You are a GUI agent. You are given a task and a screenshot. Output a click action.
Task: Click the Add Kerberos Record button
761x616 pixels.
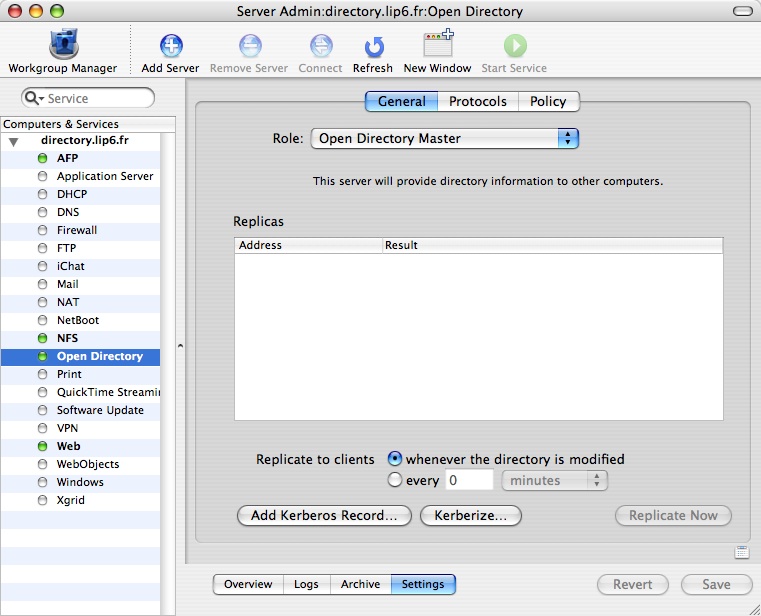pos(324,515)
